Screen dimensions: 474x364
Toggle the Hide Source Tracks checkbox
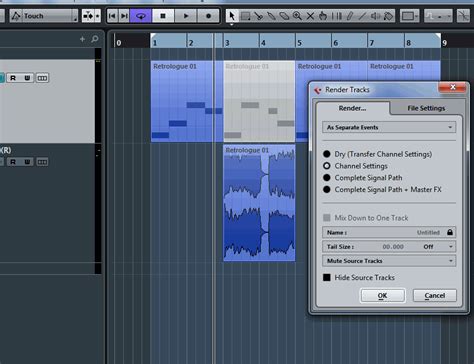(x=327, y=277)
